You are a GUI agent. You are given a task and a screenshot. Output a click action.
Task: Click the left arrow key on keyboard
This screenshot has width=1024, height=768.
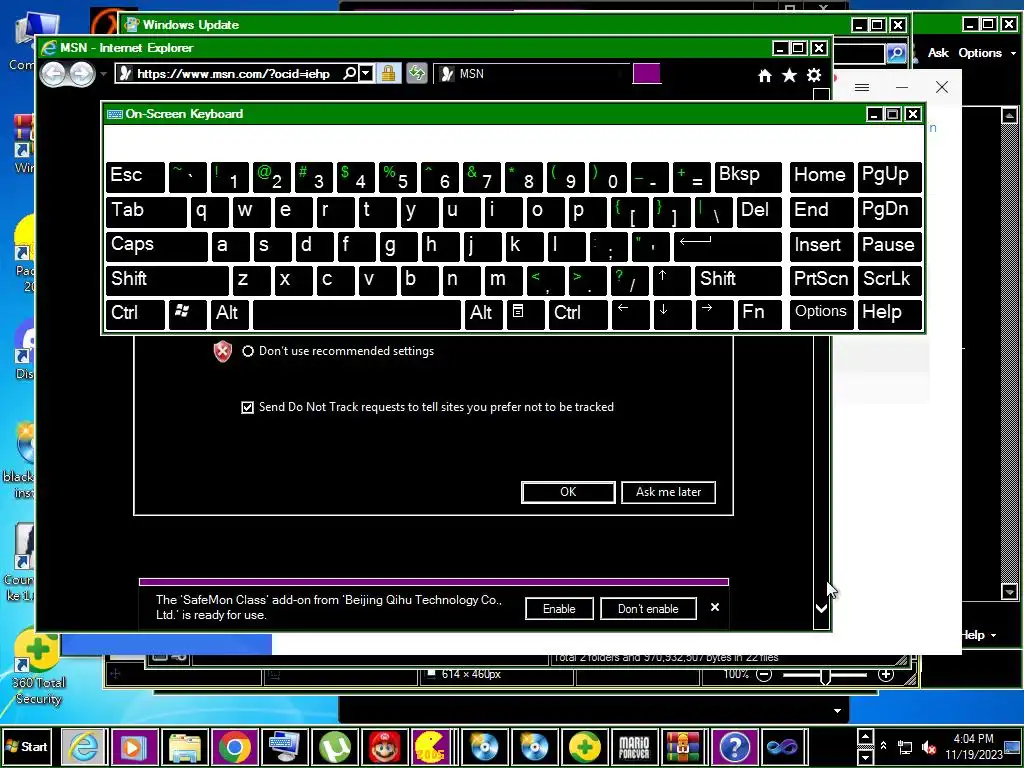pyautogui.click(x=630, y=315)
